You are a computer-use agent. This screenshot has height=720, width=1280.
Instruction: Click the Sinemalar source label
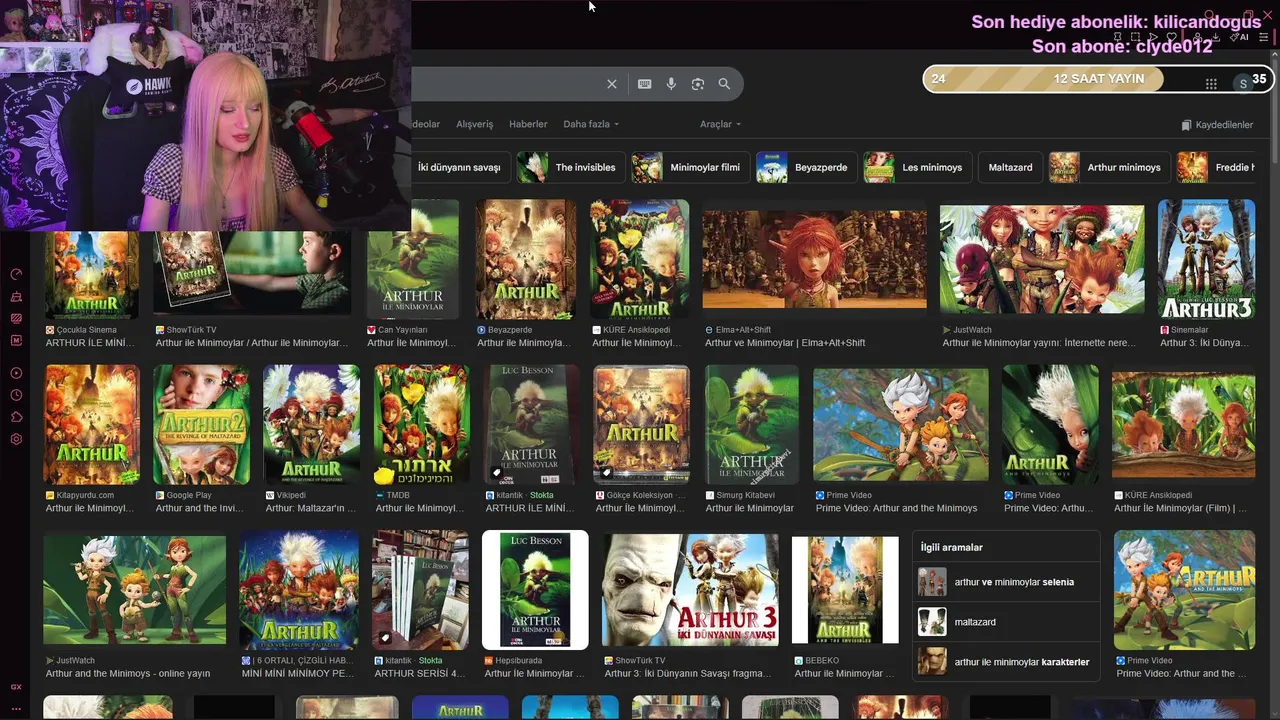point(1184,330)
